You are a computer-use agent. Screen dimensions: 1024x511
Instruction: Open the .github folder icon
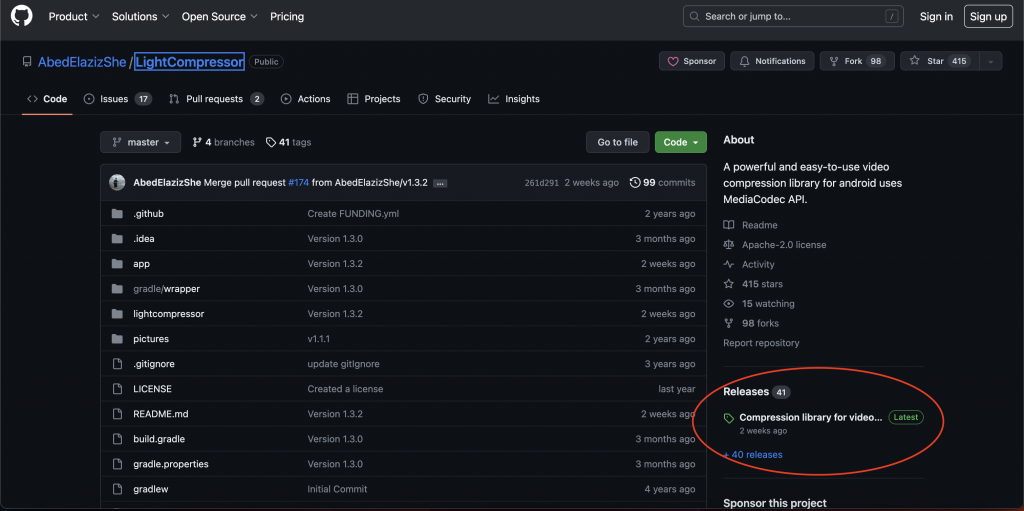[x=118, y=214]
